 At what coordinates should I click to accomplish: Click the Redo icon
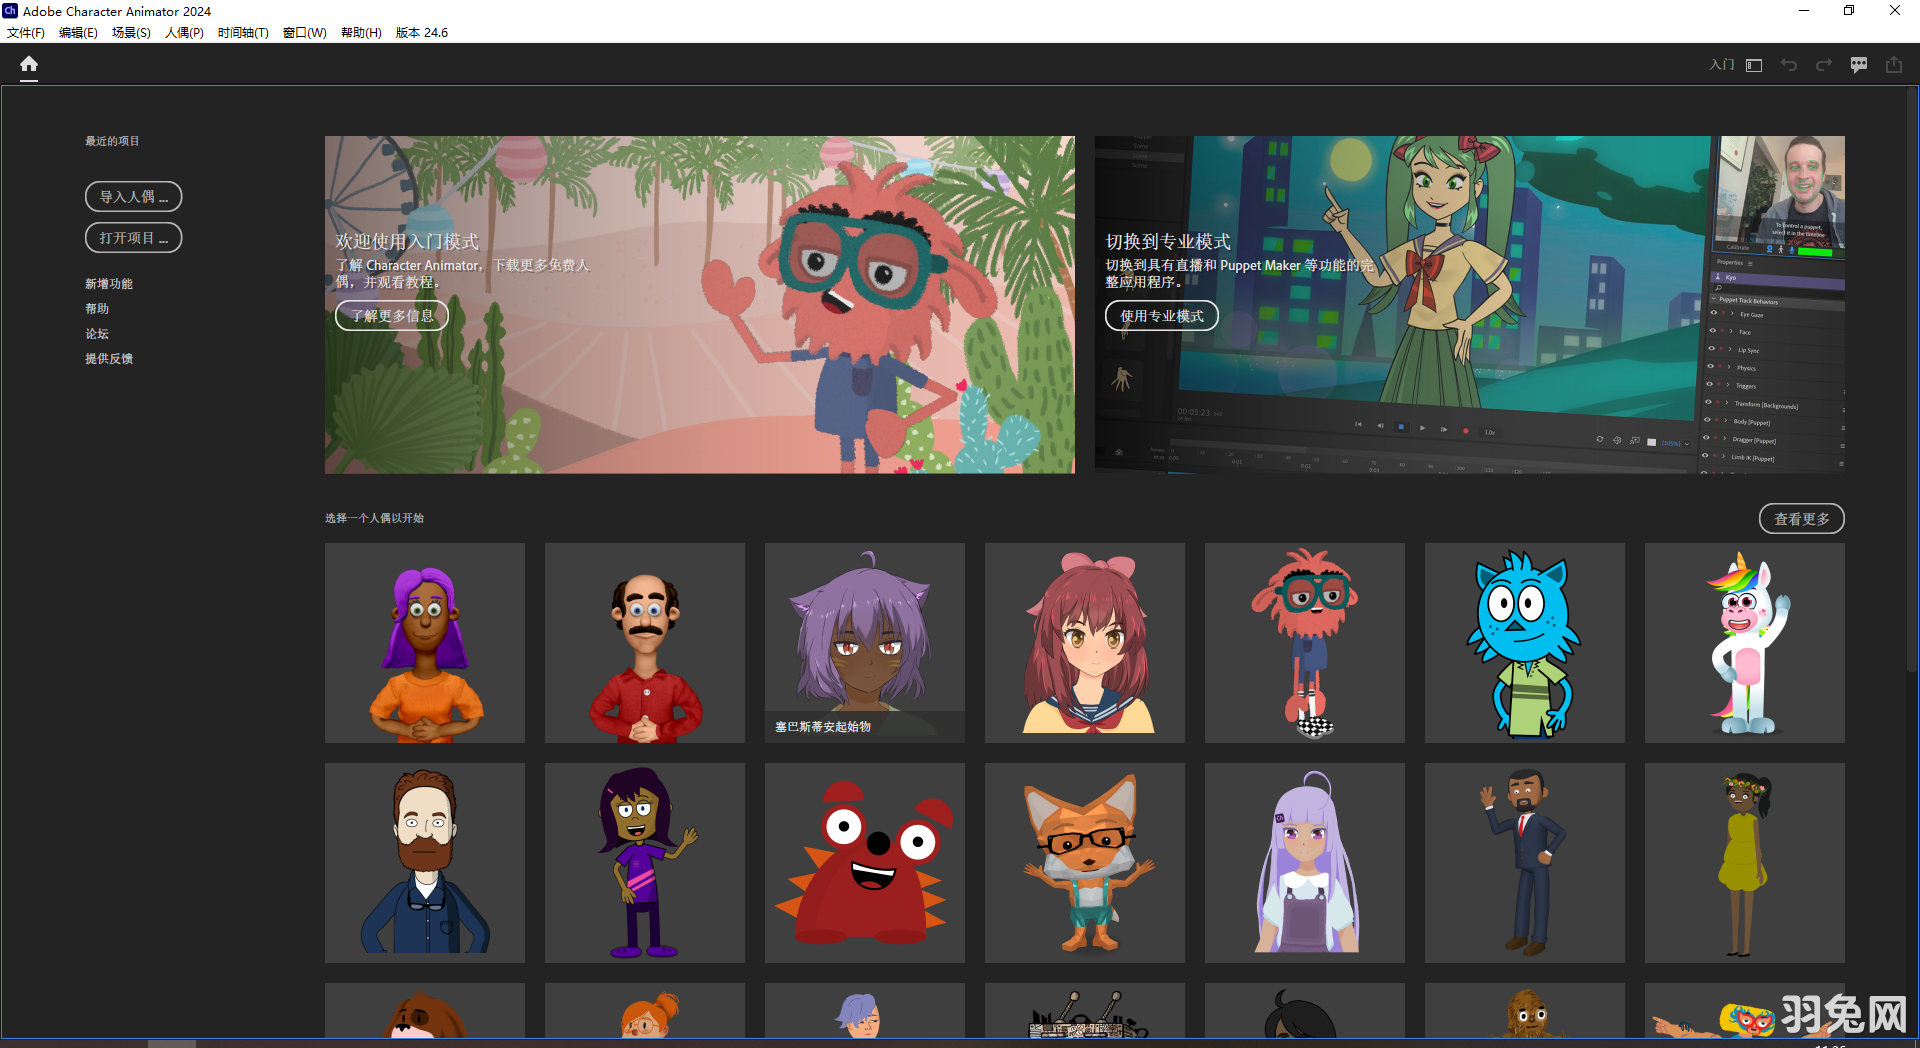tap(1823, 64)
